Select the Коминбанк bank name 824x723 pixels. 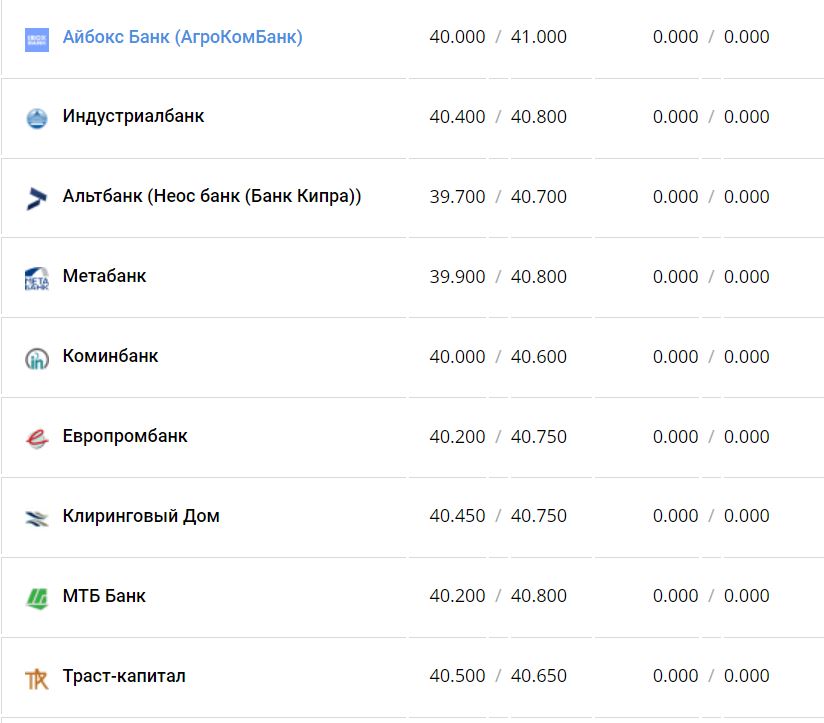[110, 356]
